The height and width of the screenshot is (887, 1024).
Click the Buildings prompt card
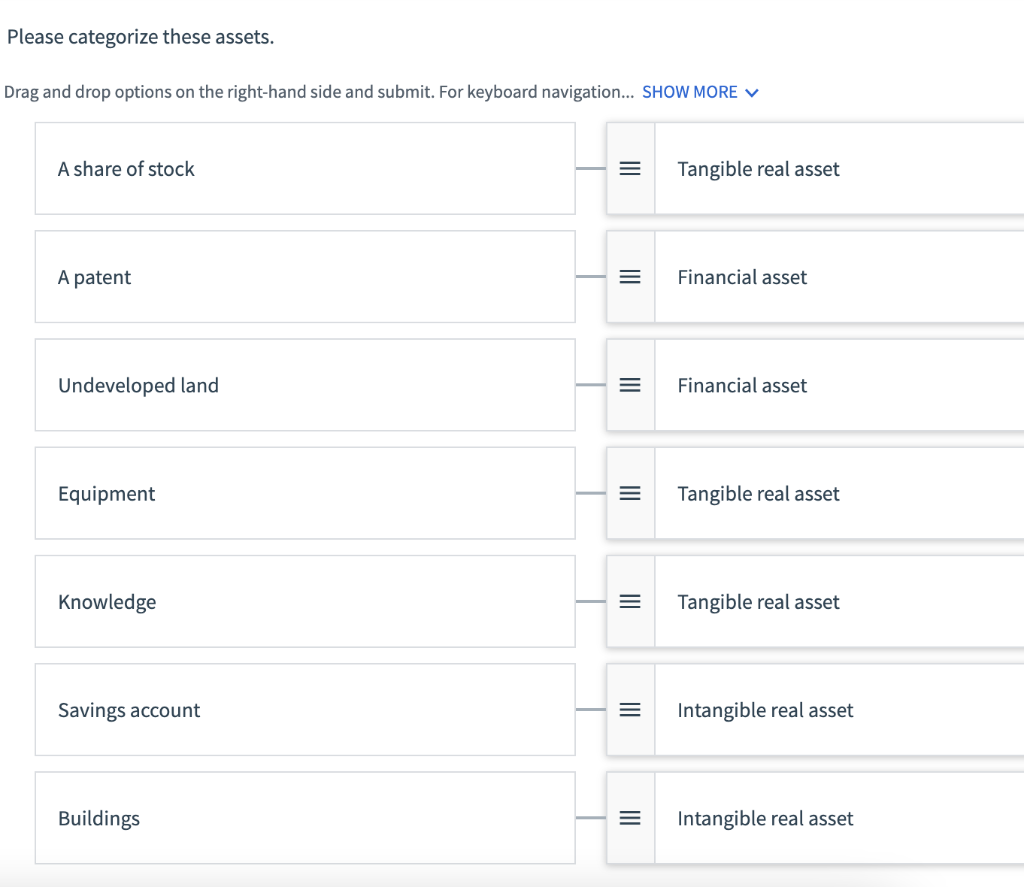[x=305, y=817]
